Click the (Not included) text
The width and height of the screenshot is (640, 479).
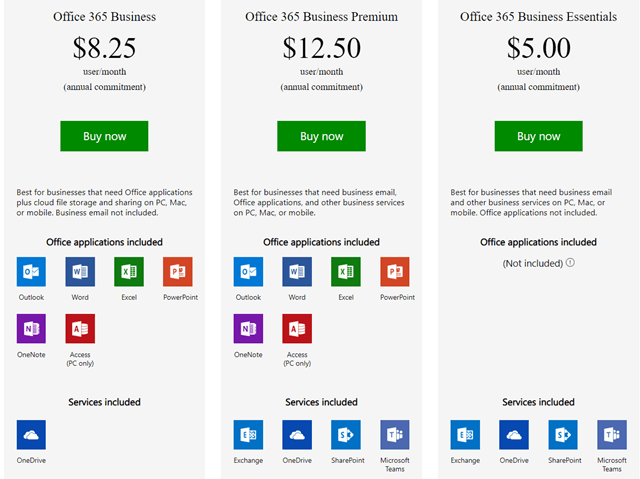pyautogui.click(x=533, y=263)
